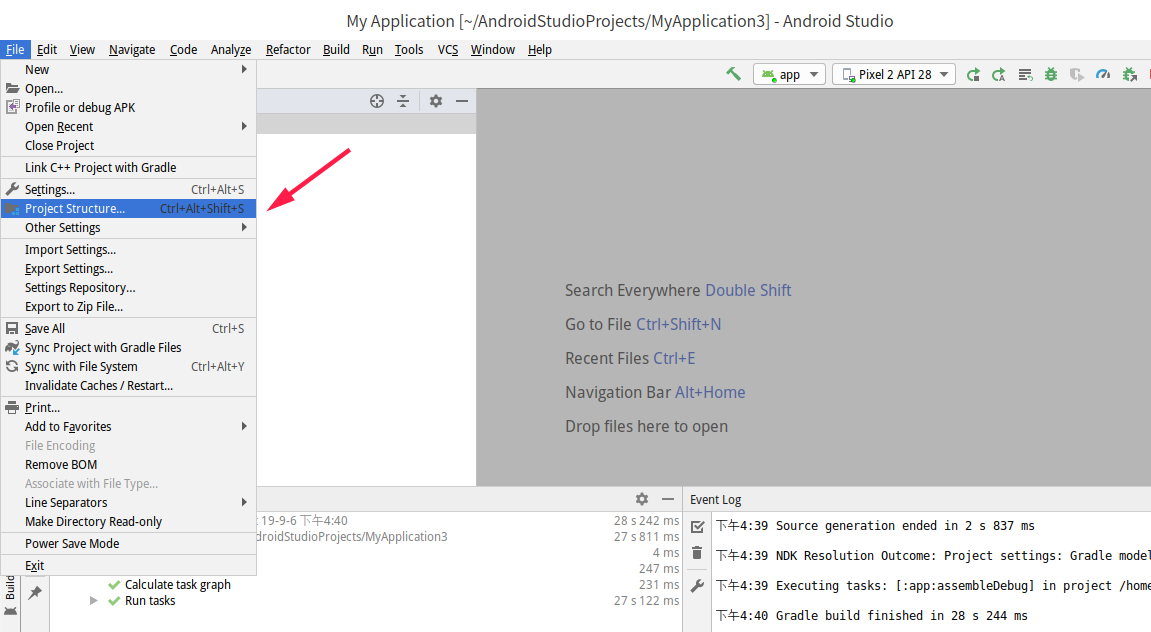Expand the New submenu

tap(128, 70)
